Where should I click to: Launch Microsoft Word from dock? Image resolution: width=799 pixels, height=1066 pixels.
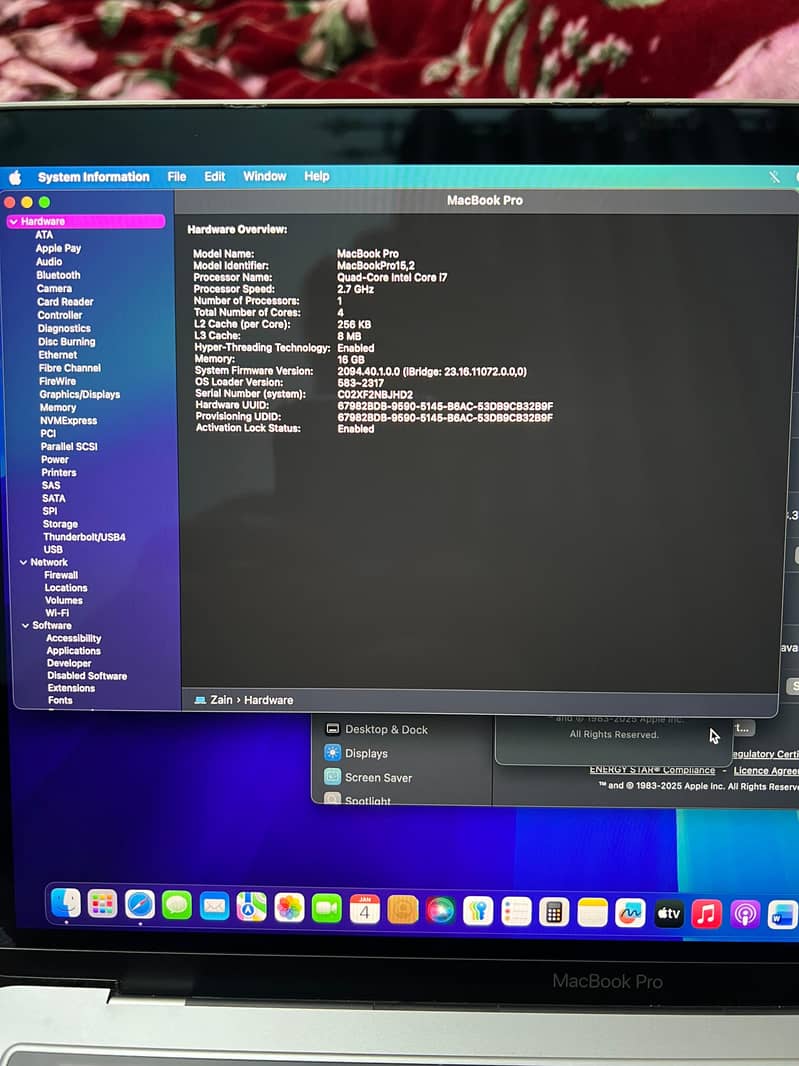tap(783, 916)
